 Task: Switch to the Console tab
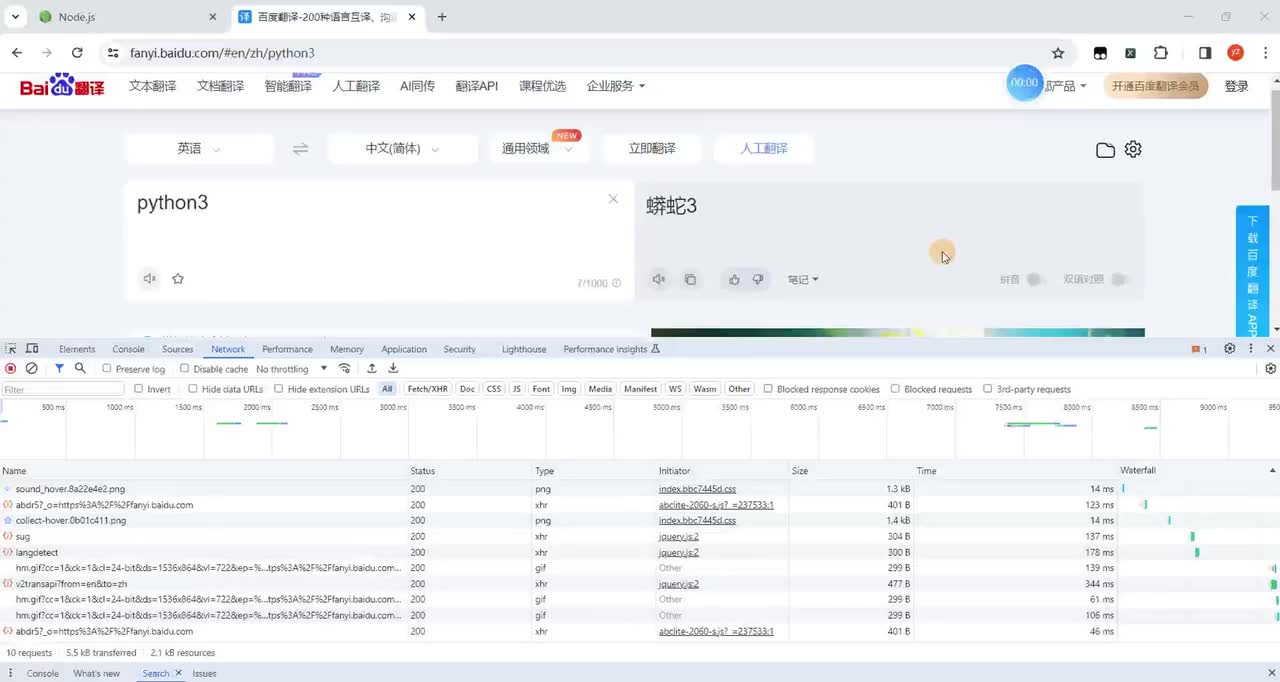(x=128, y=349)
